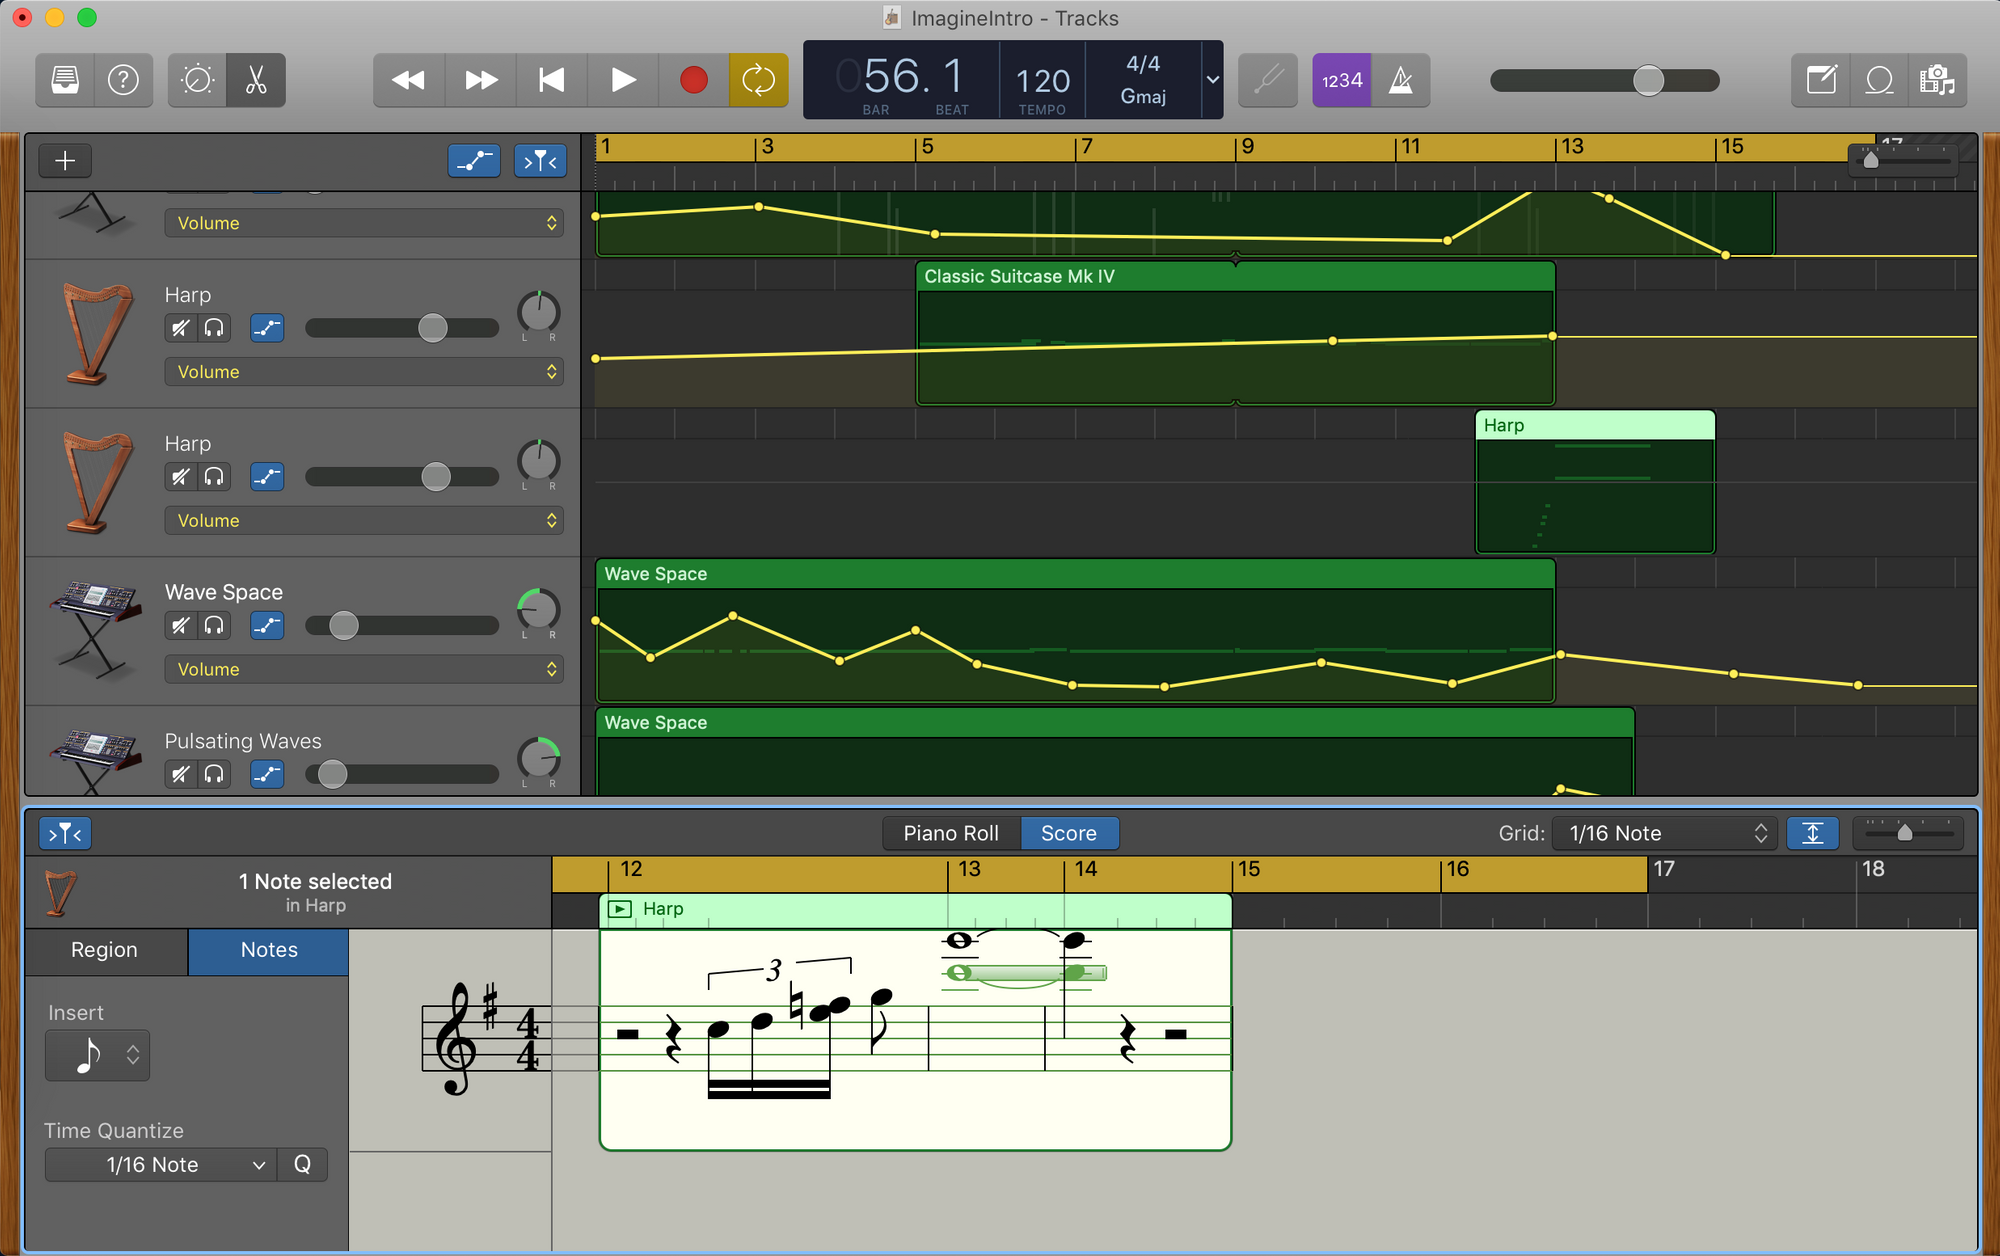Open the Editors scissors button

256,80
